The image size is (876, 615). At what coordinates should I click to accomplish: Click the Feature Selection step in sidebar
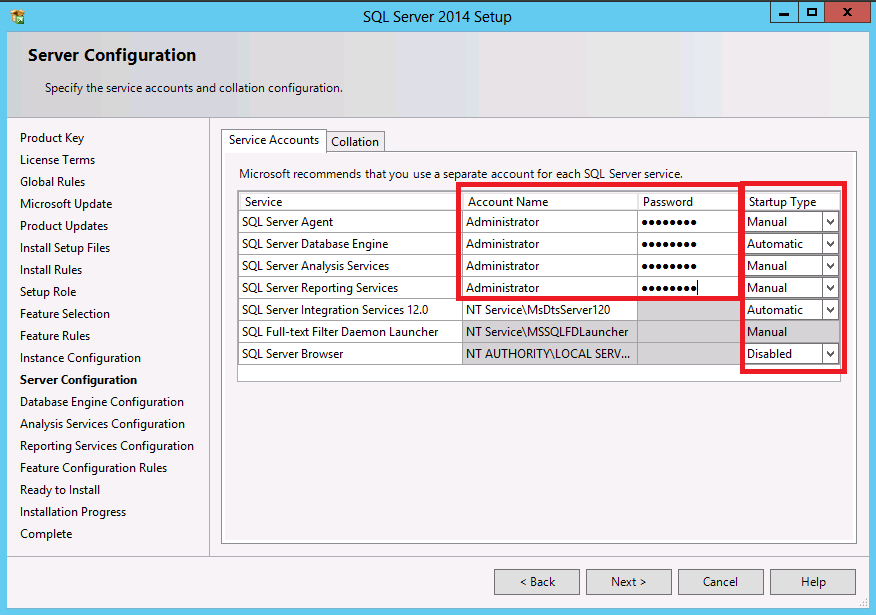pos(65,314)
